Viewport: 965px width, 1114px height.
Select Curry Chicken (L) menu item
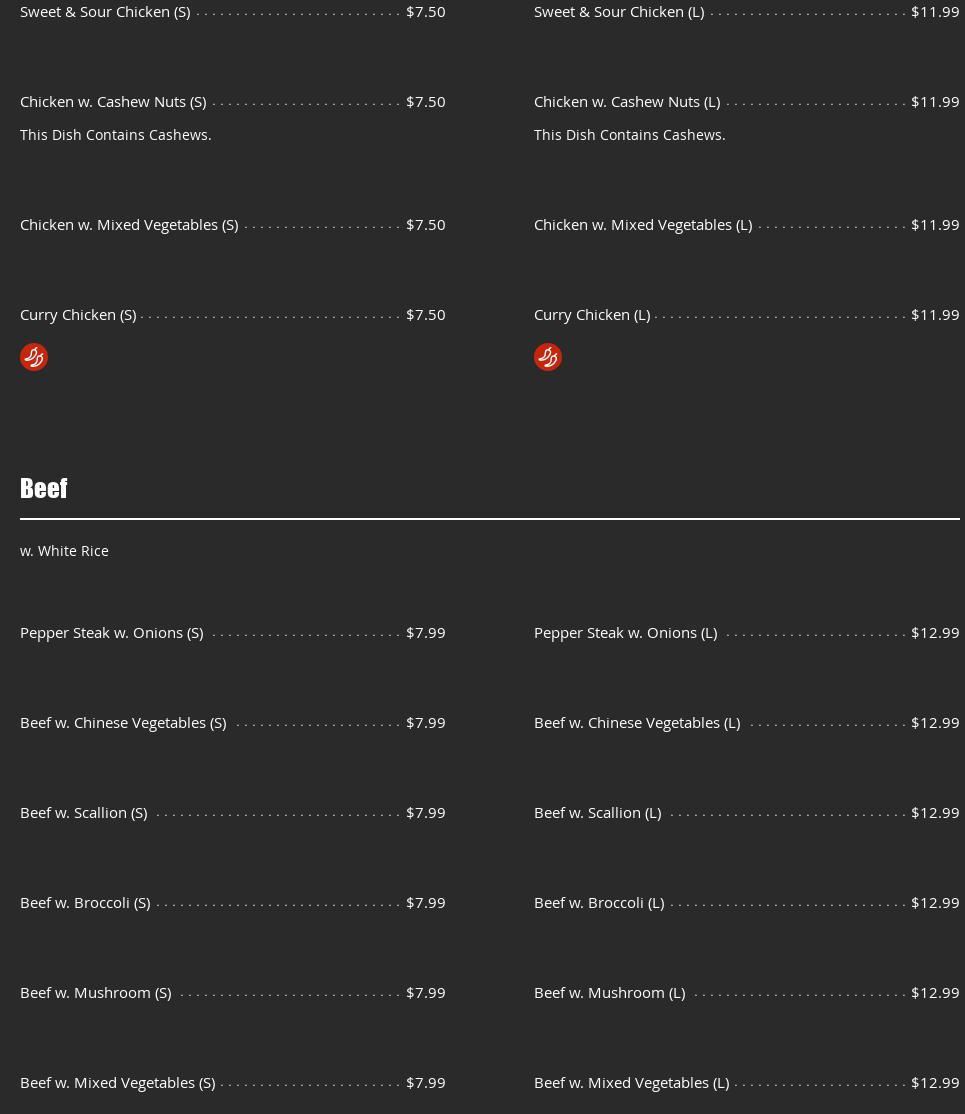point(592,315)
